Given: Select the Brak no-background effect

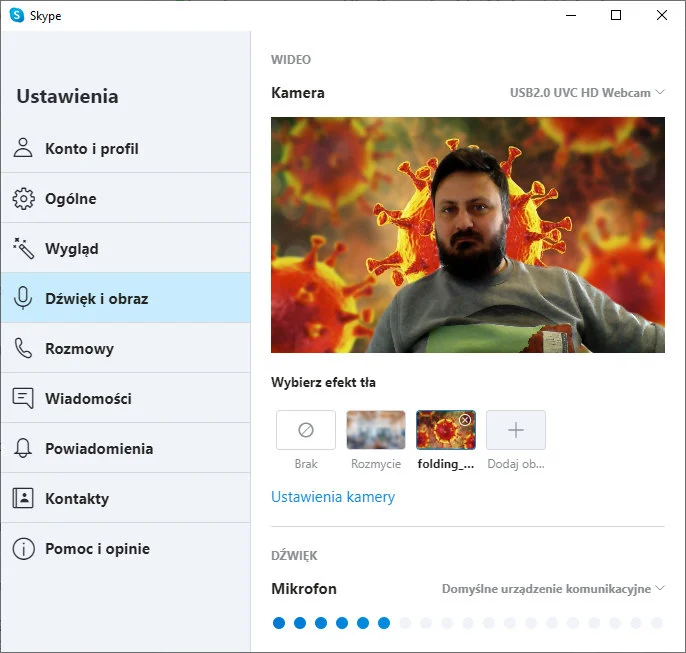Looking at the screenshot, I should [306, 430].
